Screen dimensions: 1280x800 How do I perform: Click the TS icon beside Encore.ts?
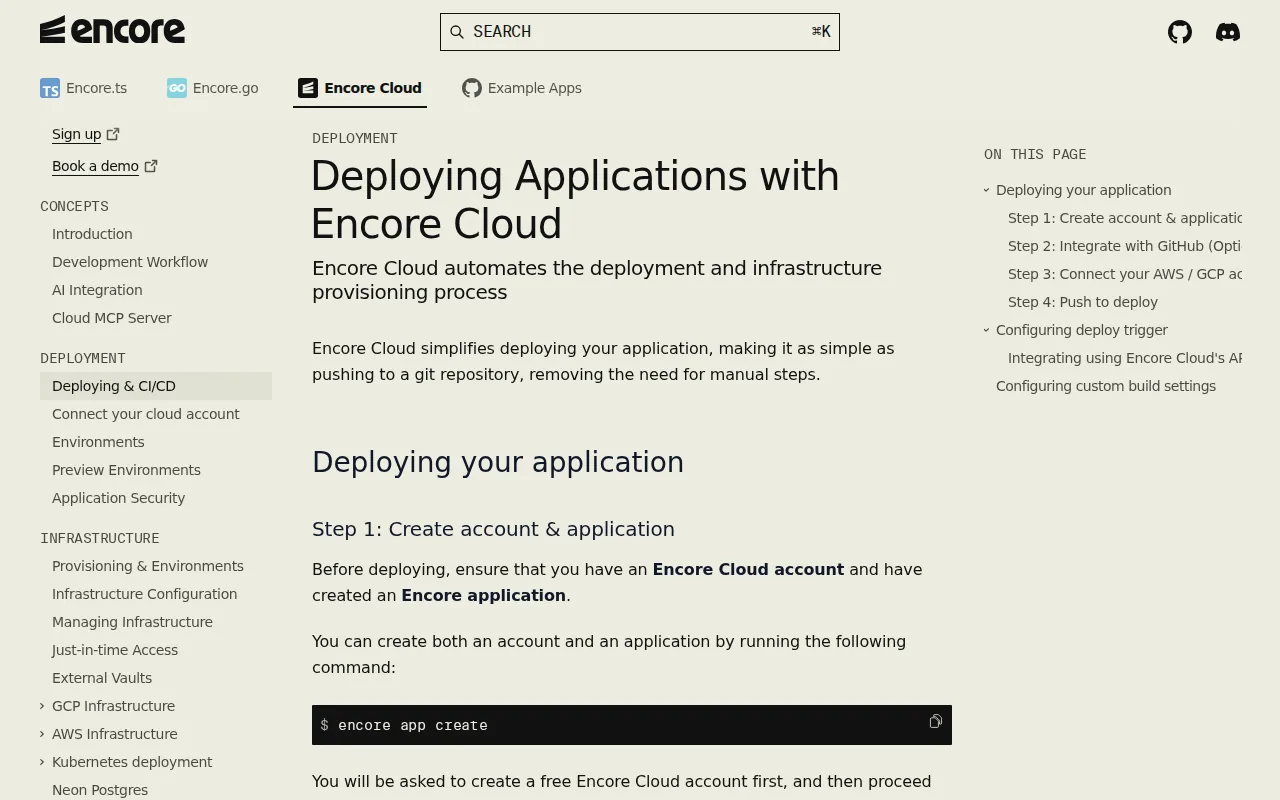pyautogui.click(x=50, y=88)
